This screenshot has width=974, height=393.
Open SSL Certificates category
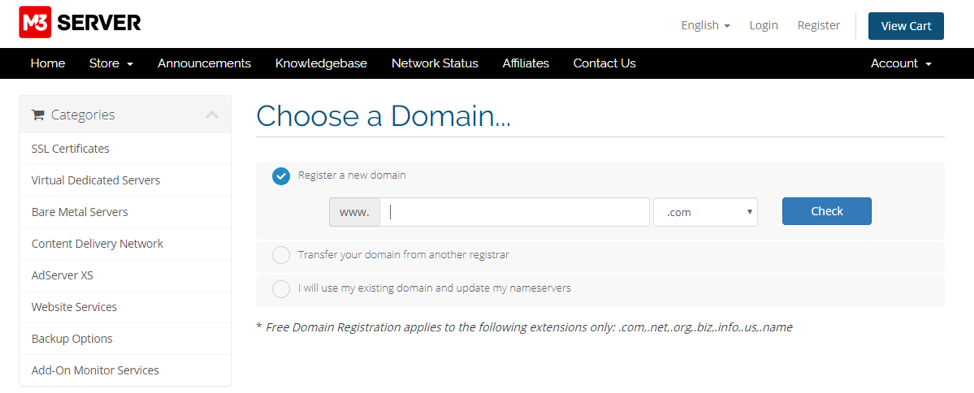[125, 149]
